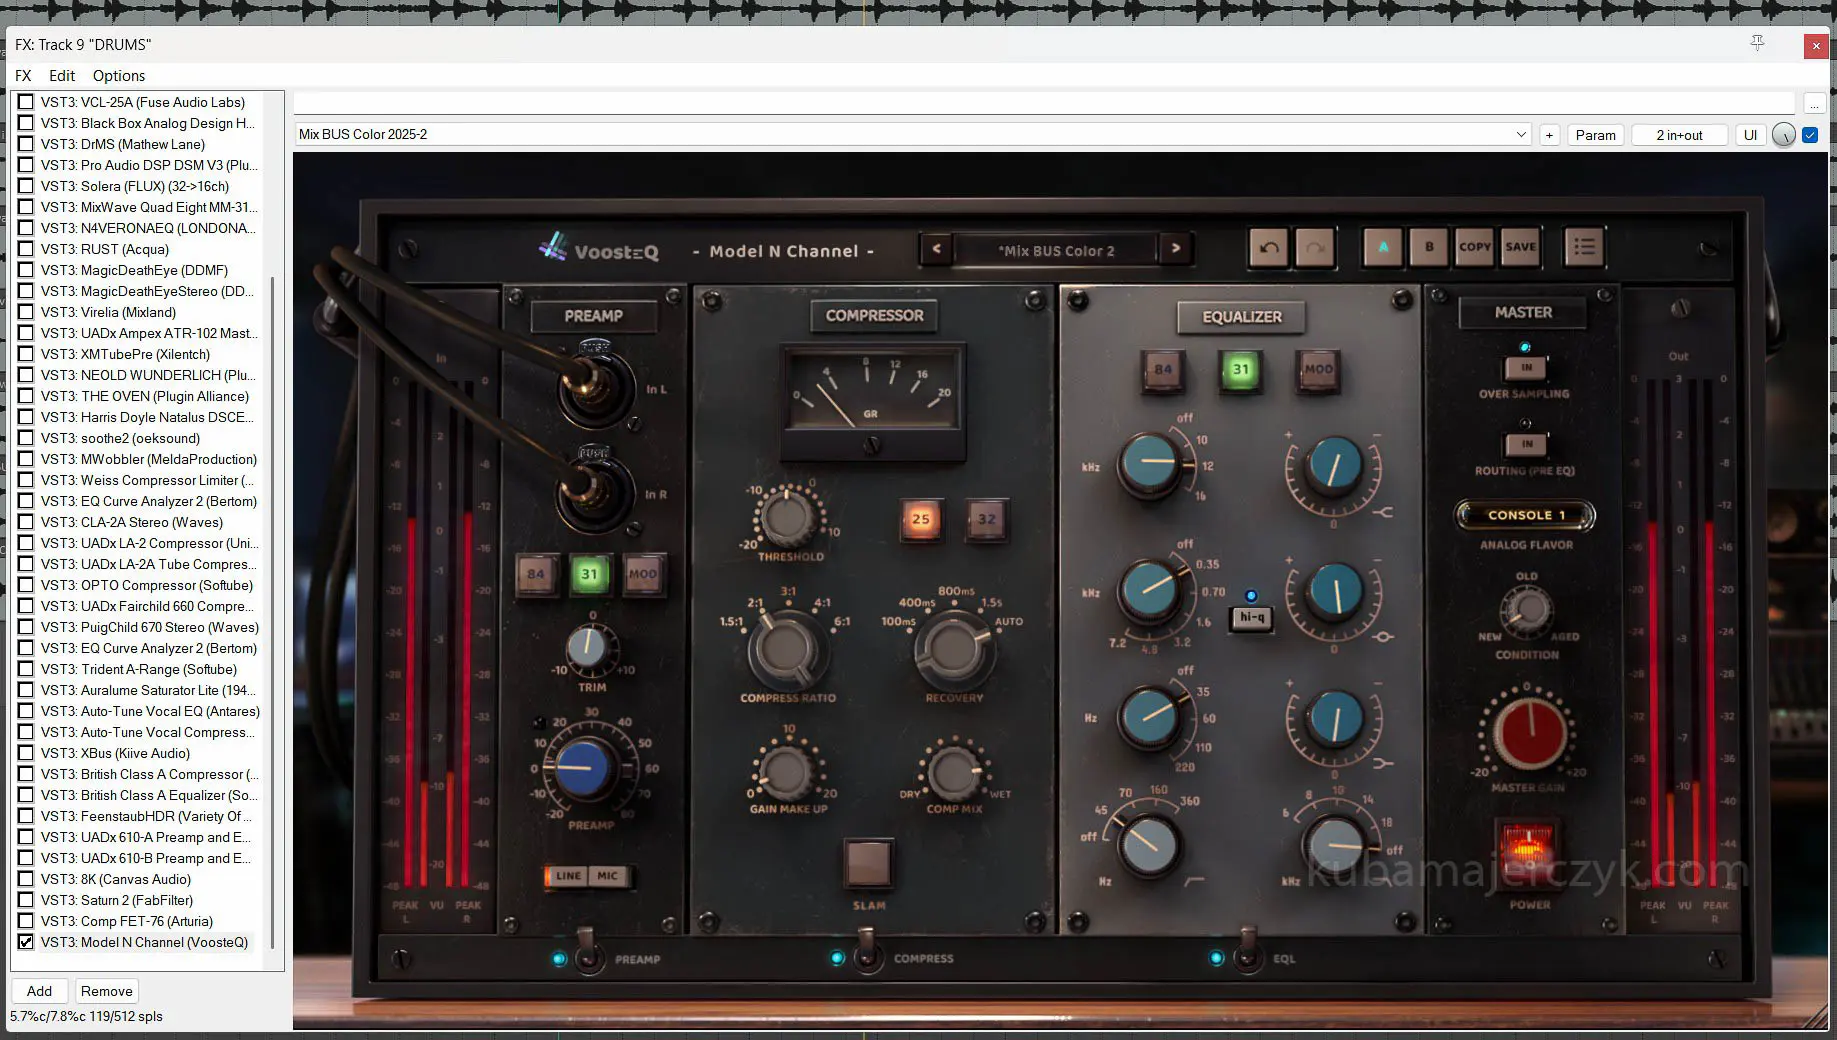Click the undo arrow in plugin header

coord(1269,248)
